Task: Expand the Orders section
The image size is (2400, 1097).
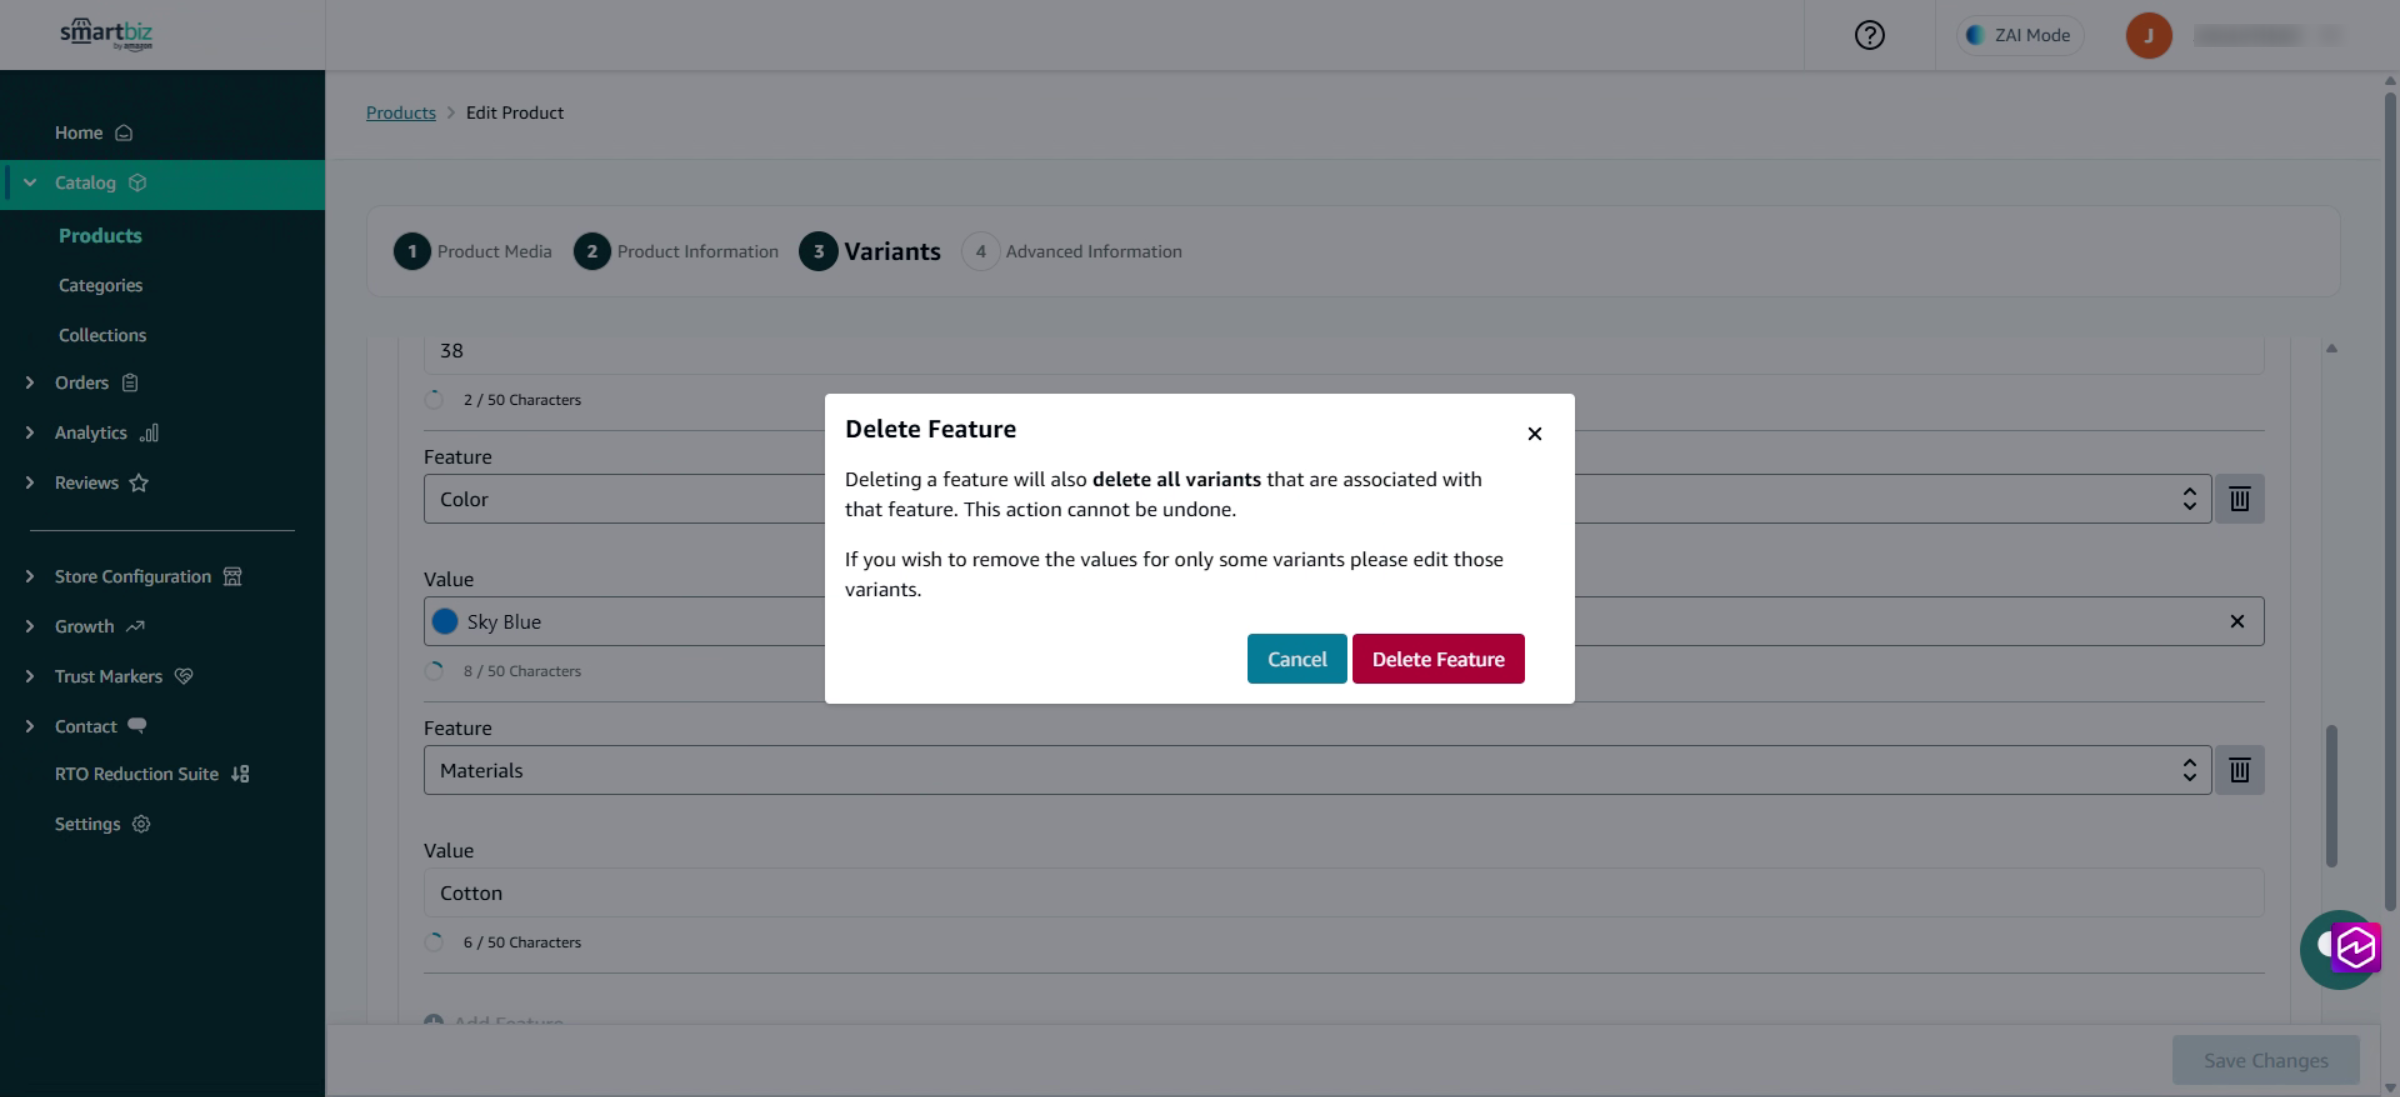Action: point(97,382)
